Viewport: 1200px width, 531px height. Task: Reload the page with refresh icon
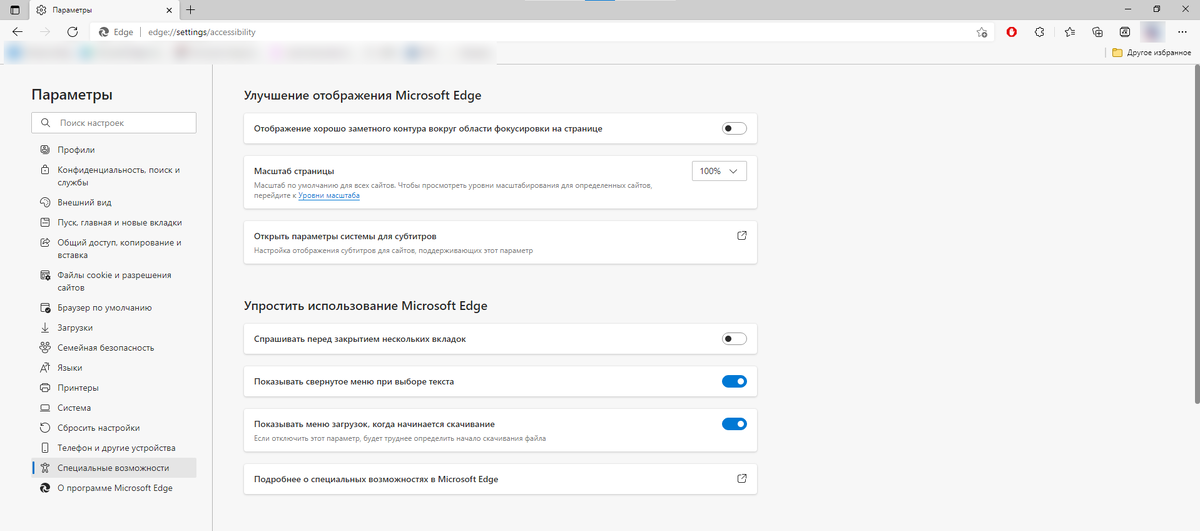pyautogui.click(x=73, y=32)
